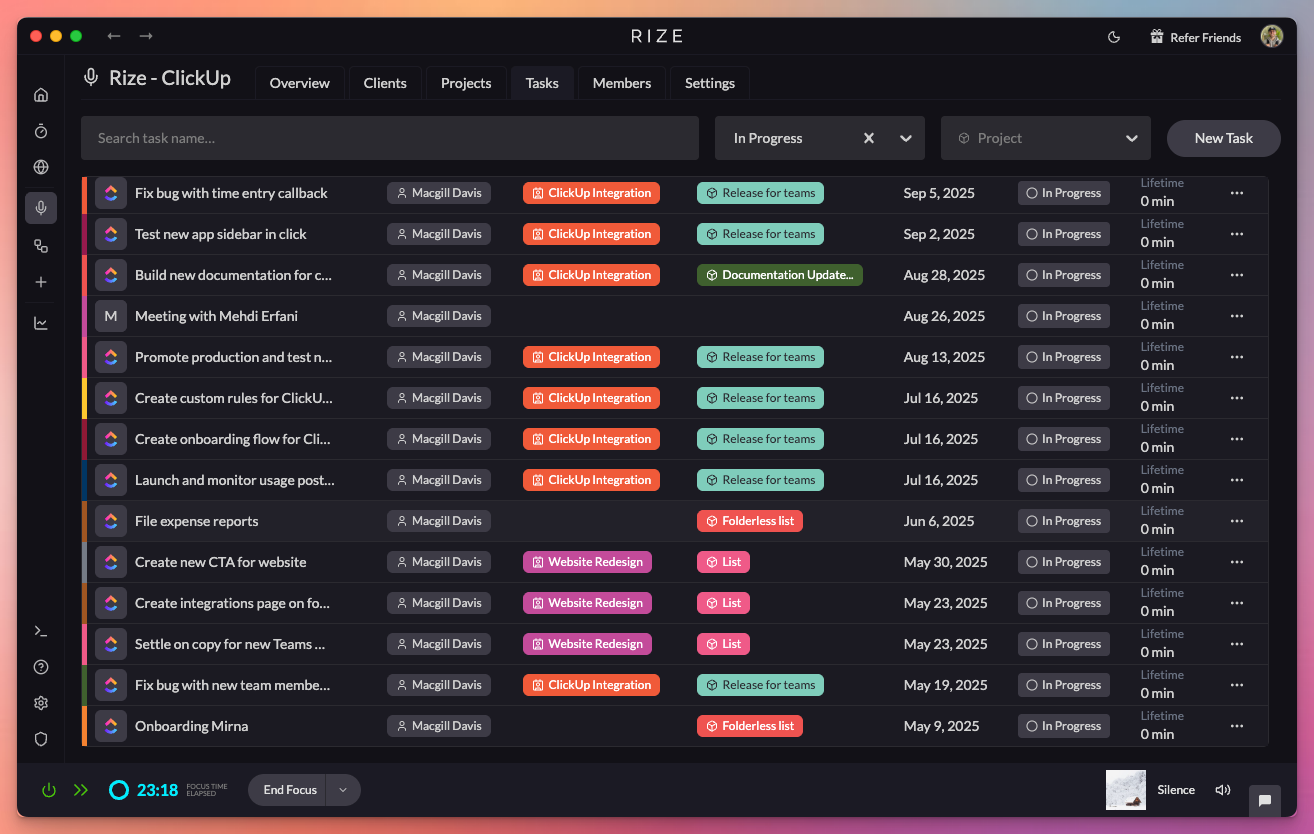Click ClickUp Integration tag on Create onboarding flow row
Screen dimensions: 1314x834
[x=591, y=439]
